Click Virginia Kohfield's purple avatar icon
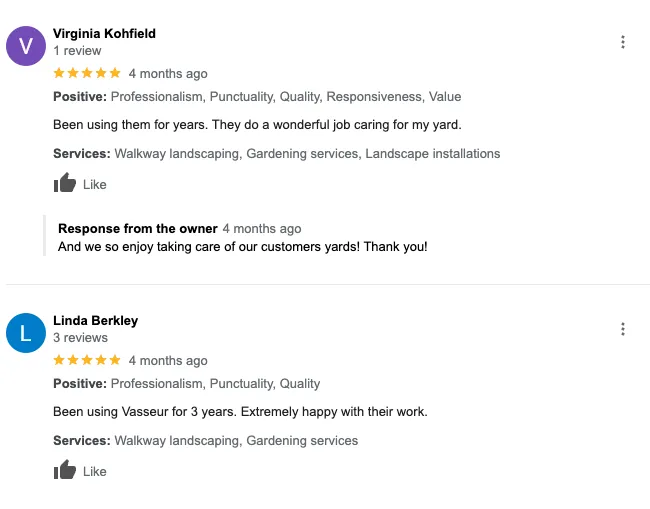 coord(26,46)
